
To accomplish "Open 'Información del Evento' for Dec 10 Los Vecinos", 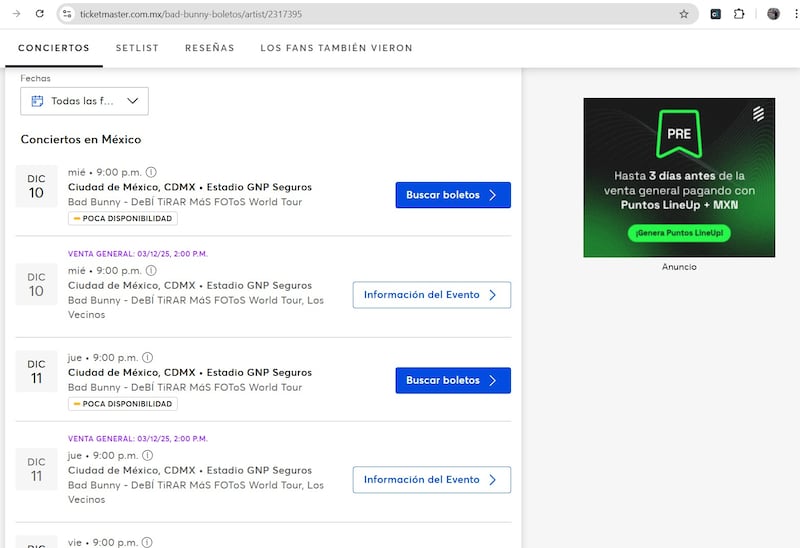I will [x=431, y=295].
